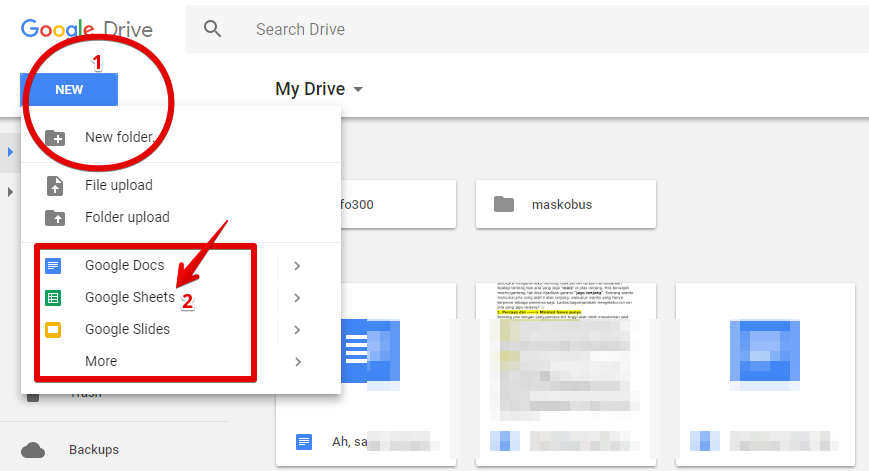Open the My Drive dropdown arrow
This screenshot has height=471, width=869.
click(x=358, y=89)
